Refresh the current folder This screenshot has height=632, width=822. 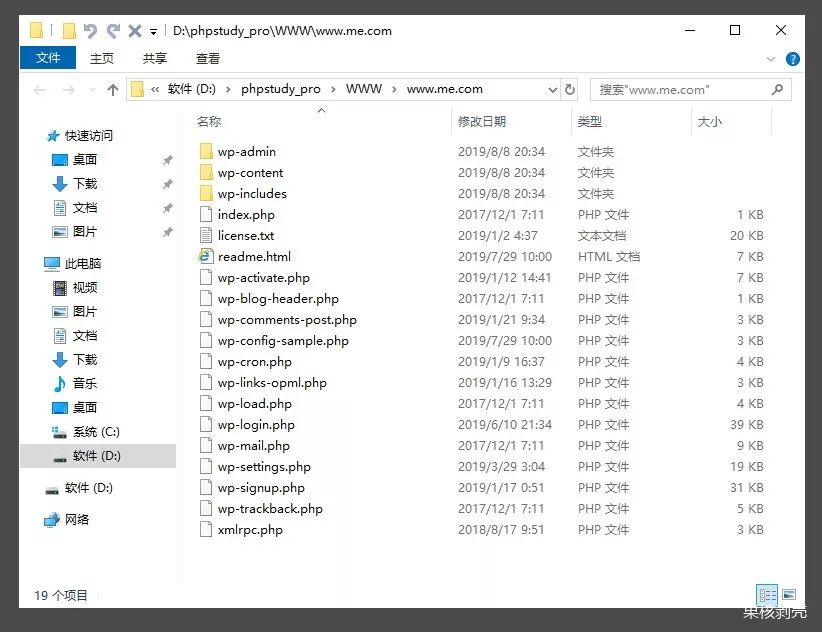pos(570,90)
